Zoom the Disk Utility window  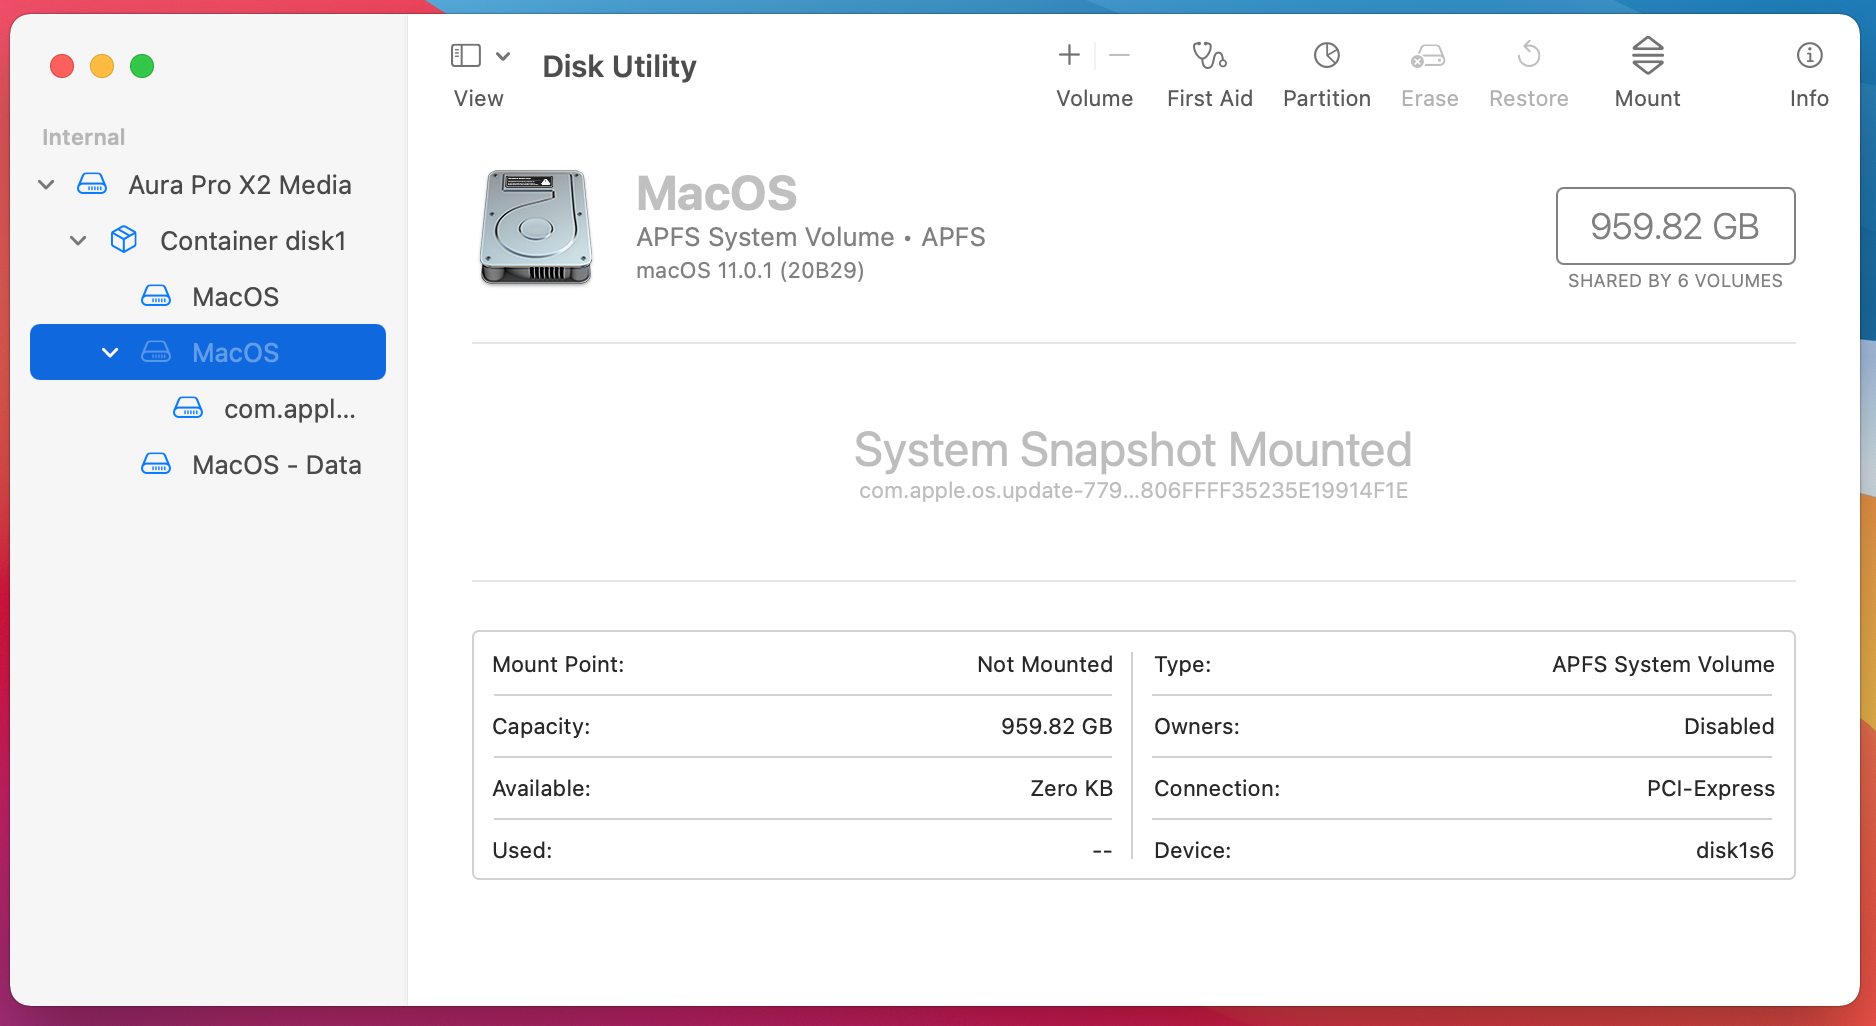click(x=142, y=66)
